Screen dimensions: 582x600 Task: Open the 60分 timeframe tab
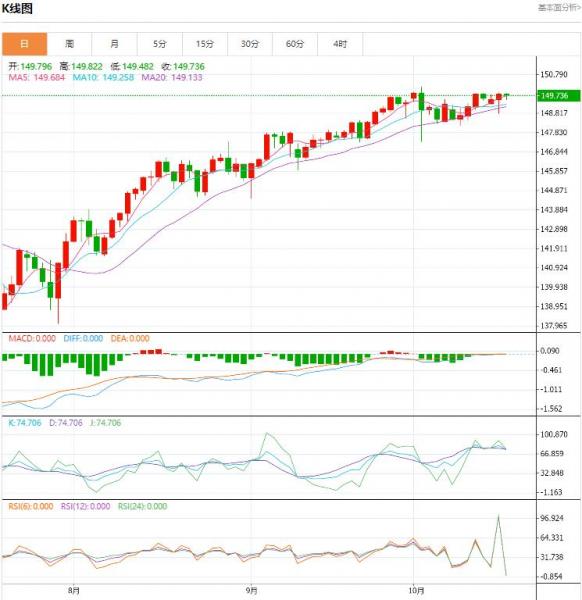(x=295, y=44)
